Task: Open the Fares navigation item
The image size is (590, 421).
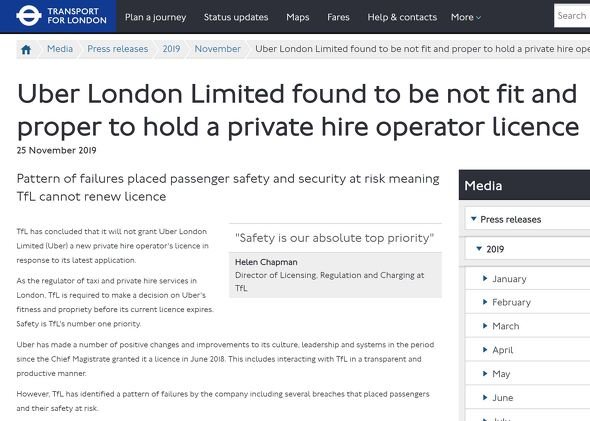Action: 338,17
